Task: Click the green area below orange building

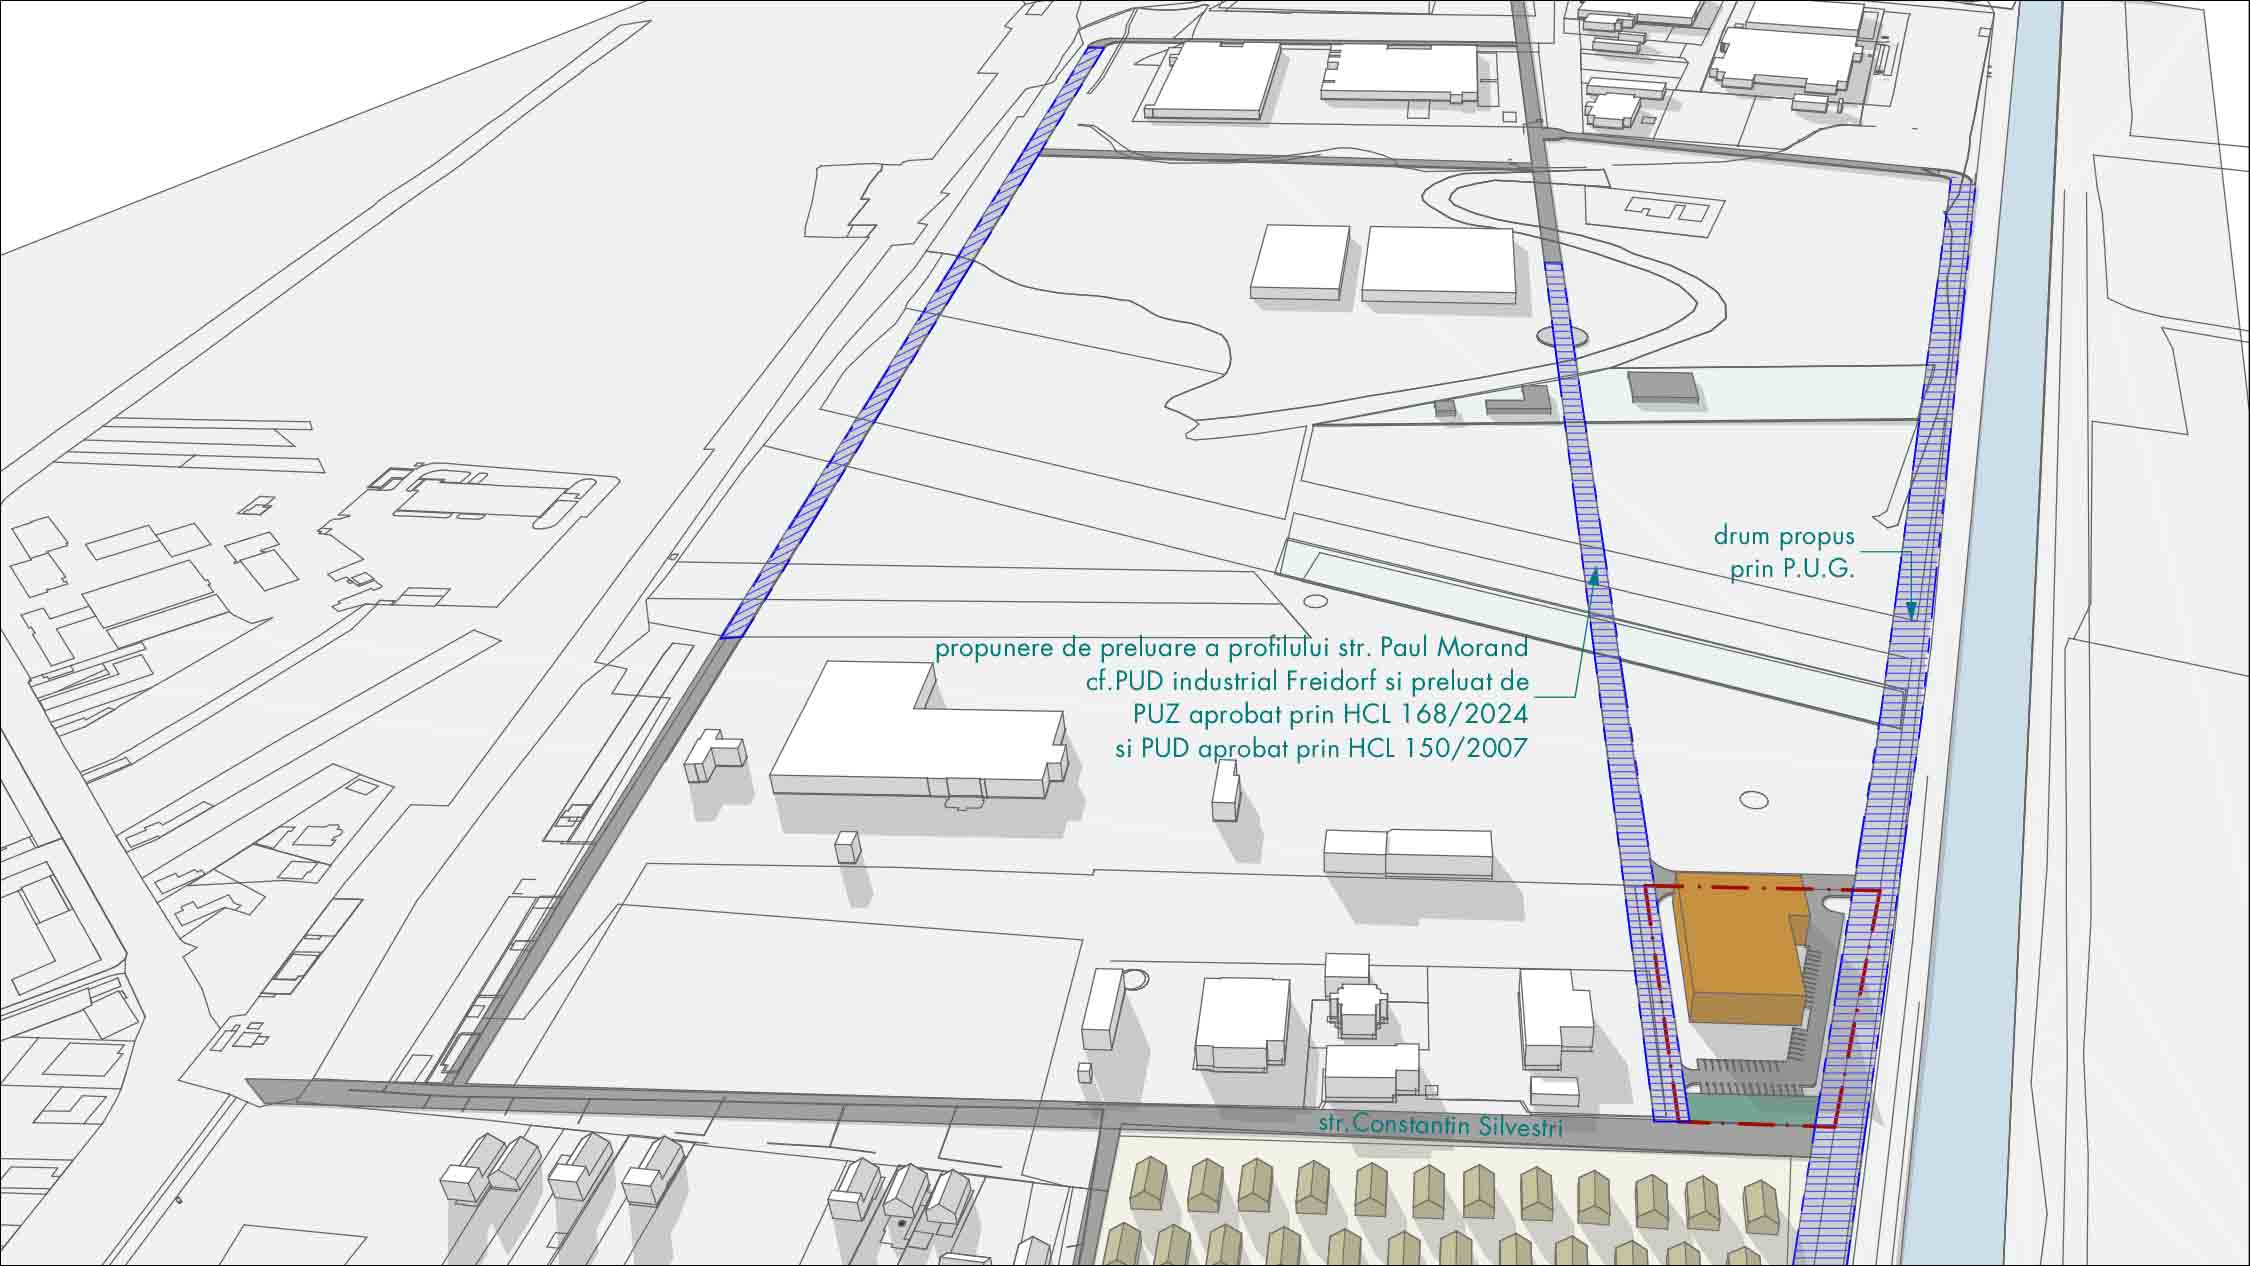Action: [x=1750, y=1109]
